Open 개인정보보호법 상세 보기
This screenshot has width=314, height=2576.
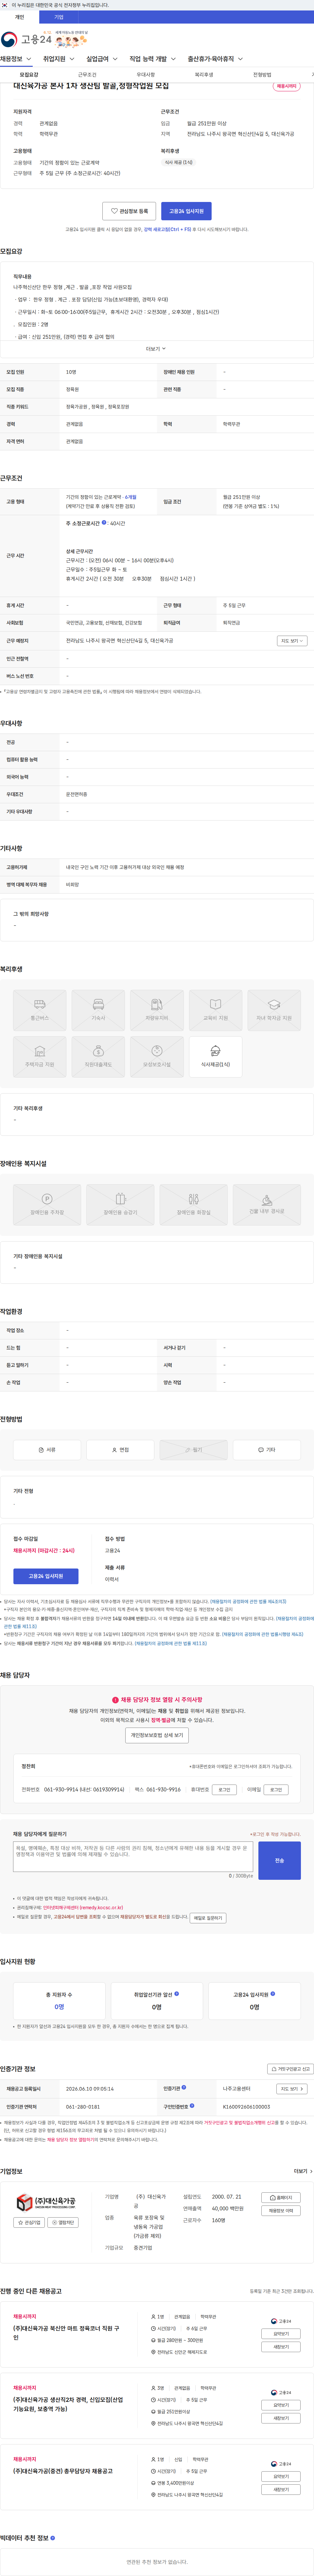click(157, 1735)
